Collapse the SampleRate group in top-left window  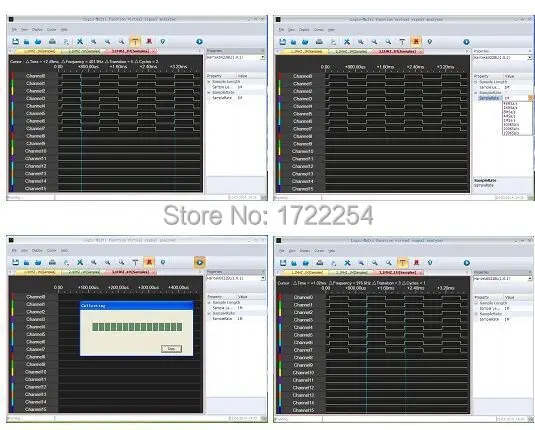coord(209,92)
